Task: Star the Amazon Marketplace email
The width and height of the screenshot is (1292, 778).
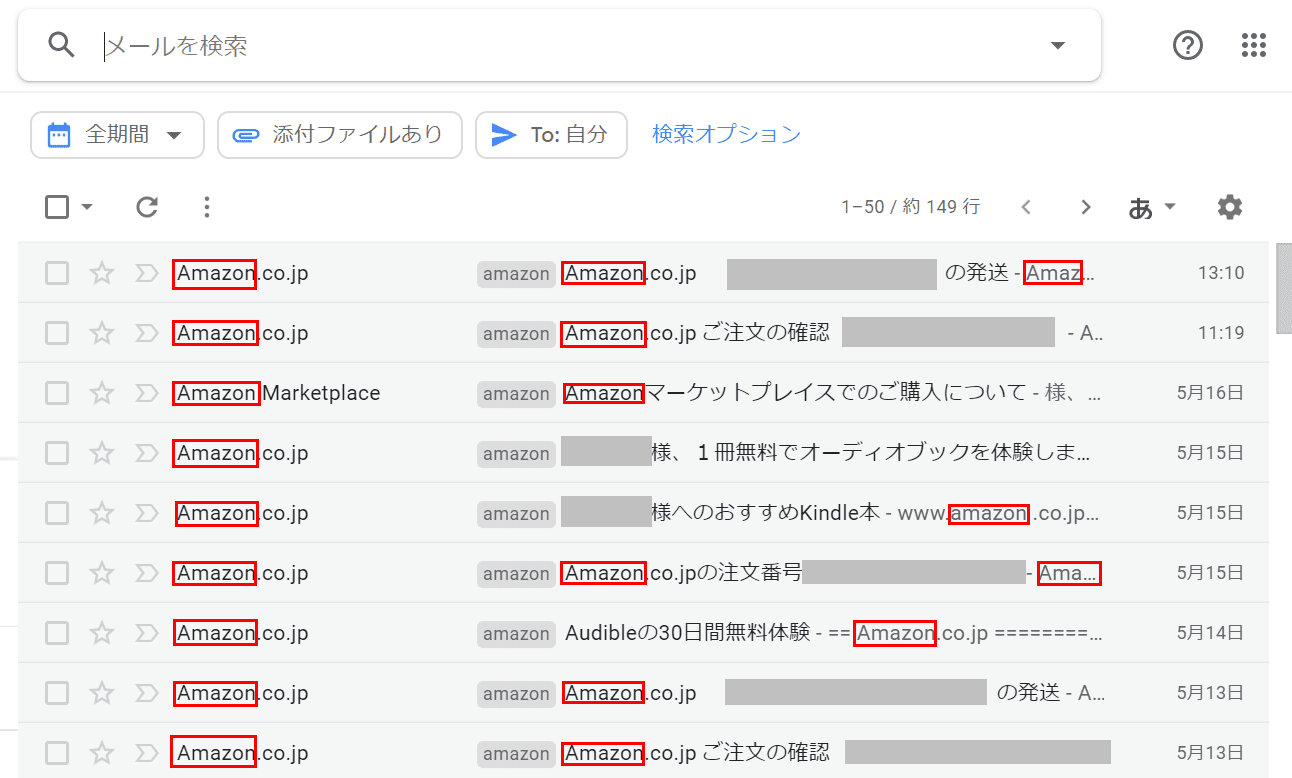Action: [x=102, y=393]
